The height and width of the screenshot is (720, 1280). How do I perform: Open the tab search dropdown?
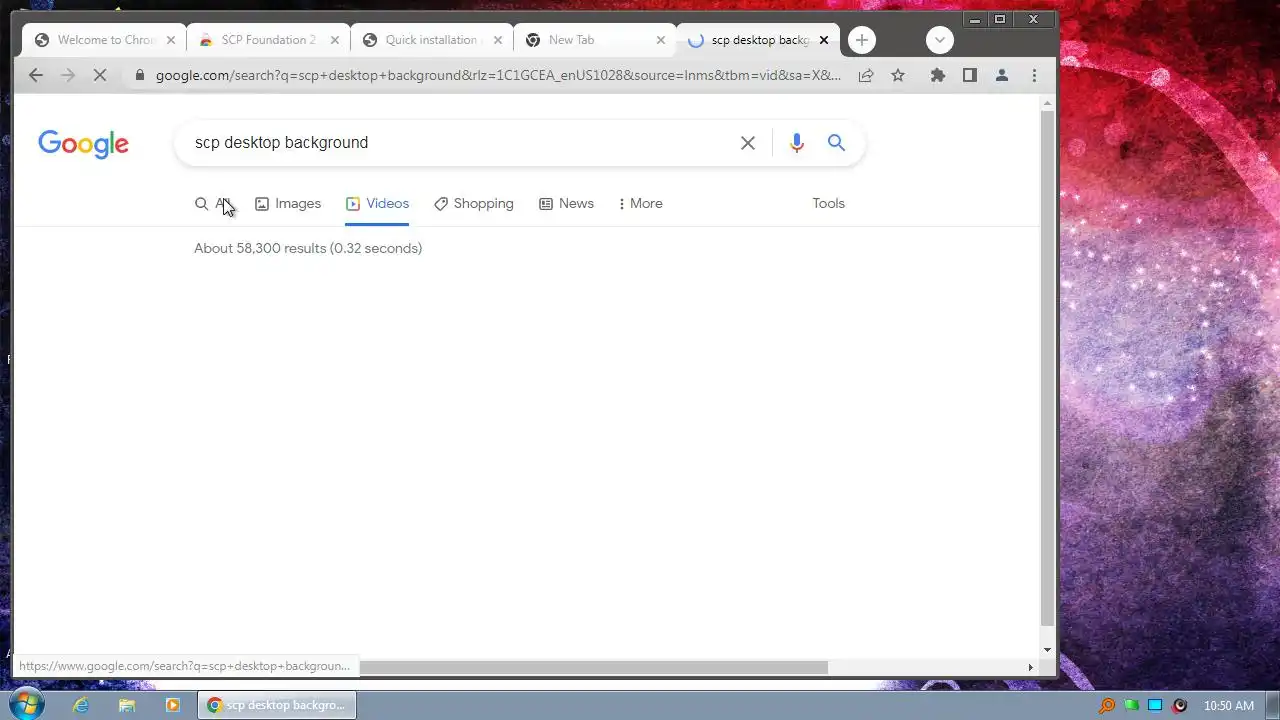(939, 40)
